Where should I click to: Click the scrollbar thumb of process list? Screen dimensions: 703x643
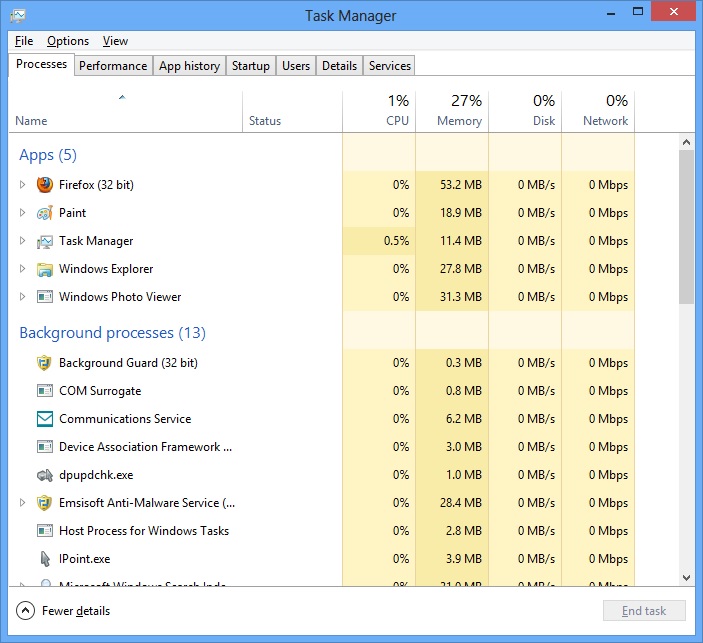pos(686,227)
